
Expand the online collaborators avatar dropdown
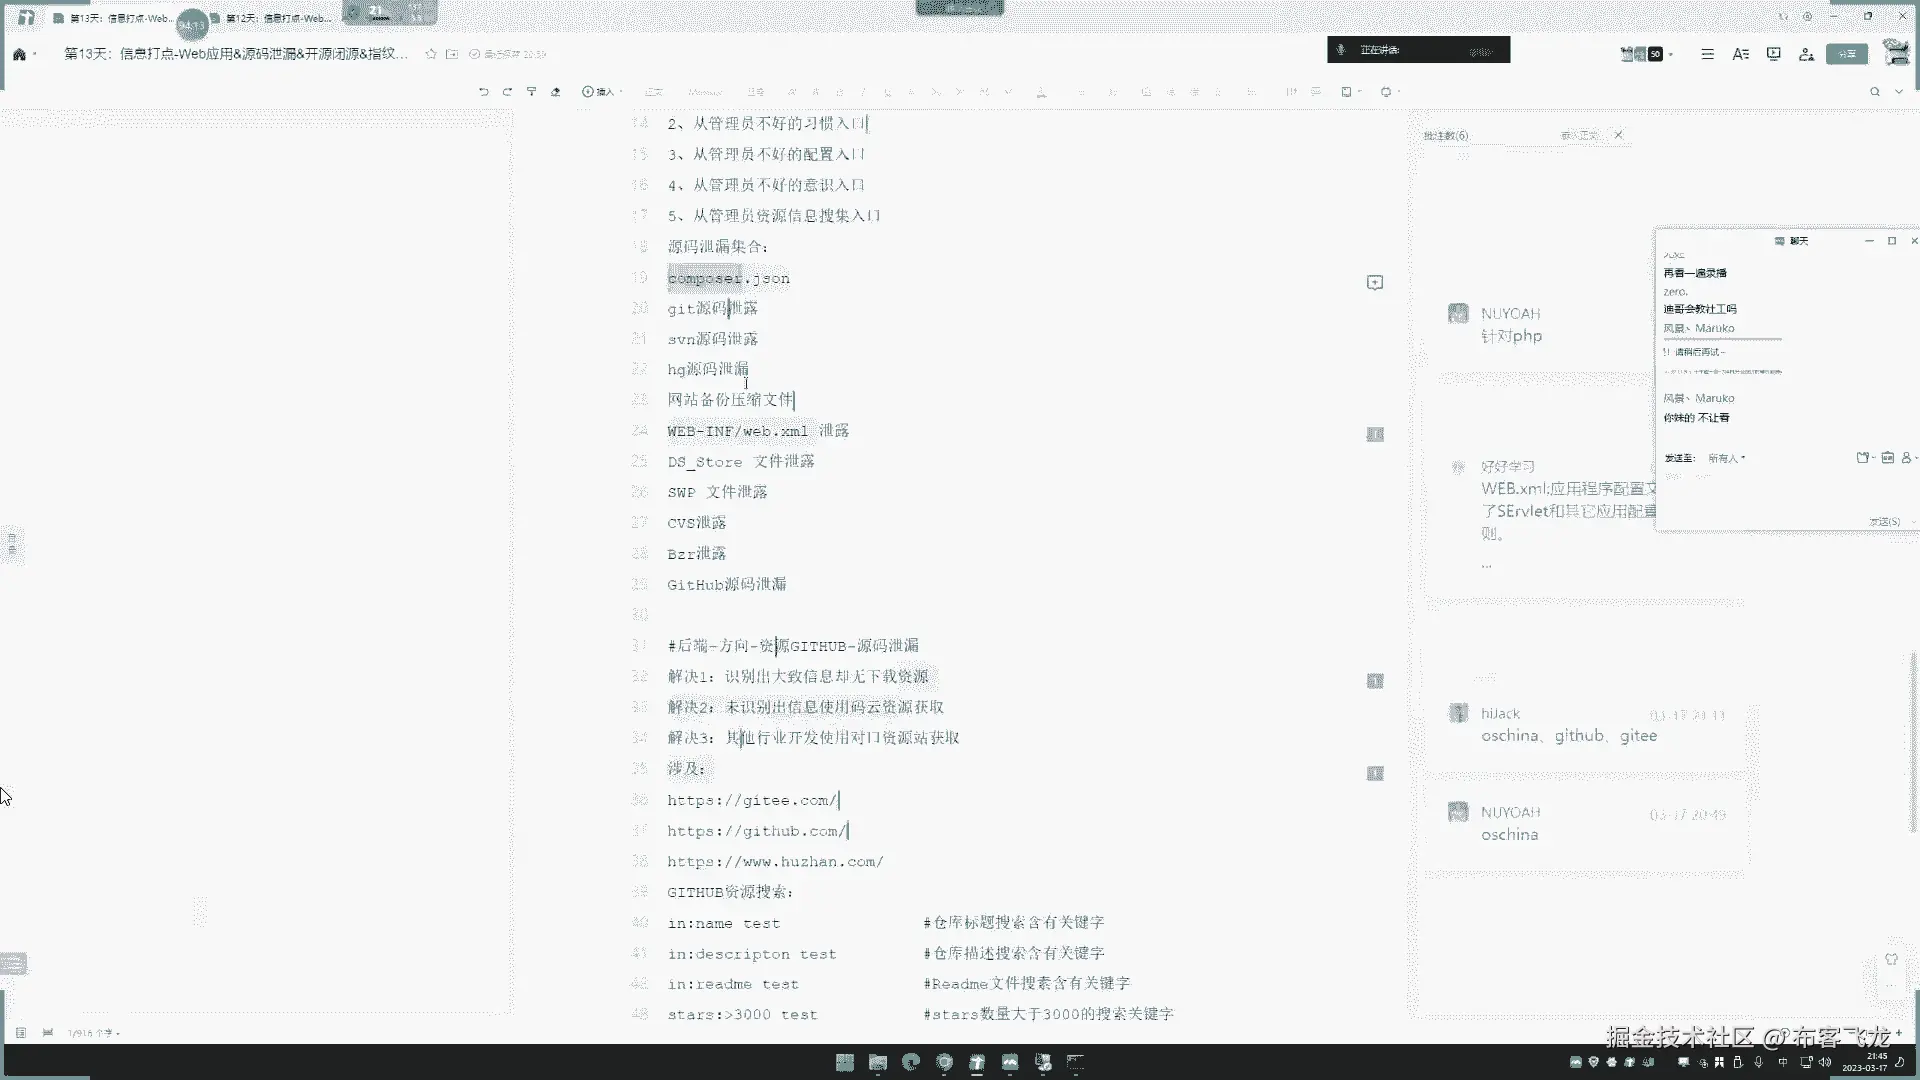1671,54
